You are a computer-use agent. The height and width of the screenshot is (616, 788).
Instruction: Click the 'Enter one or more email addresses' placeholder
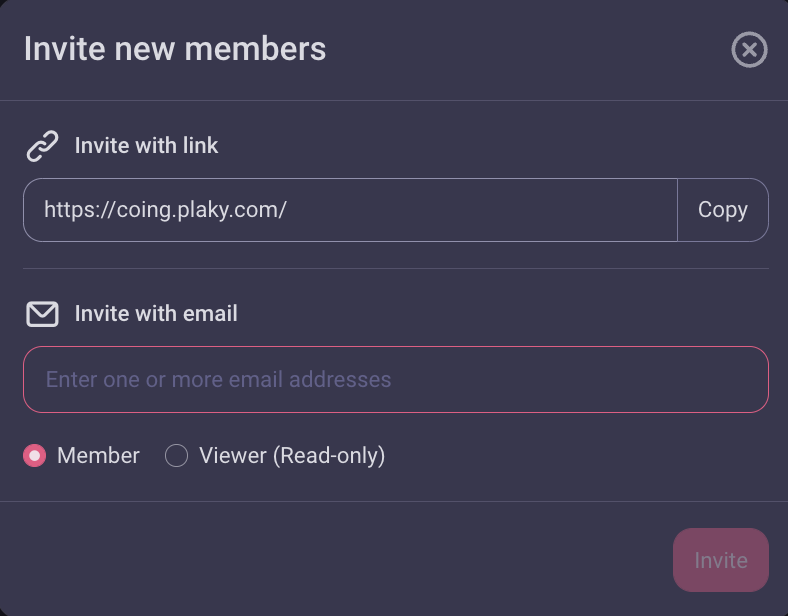tap(218, 380)
